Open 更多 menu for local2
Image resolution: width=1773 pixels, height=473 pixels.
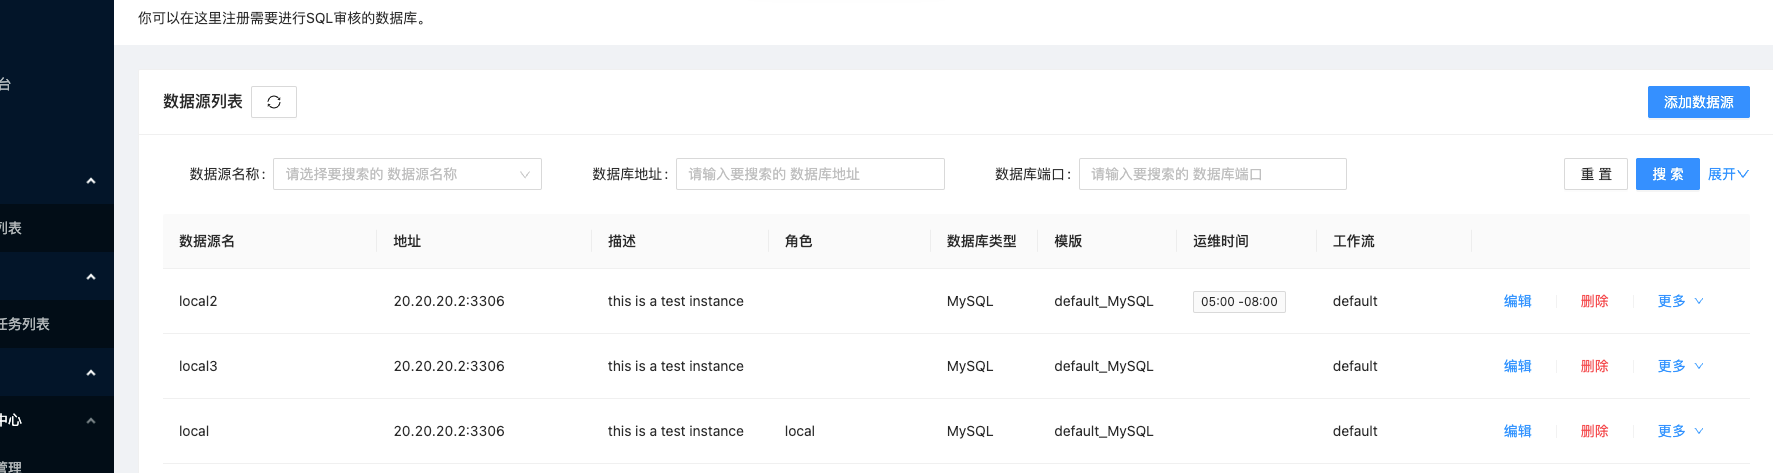[x=1680, y=301]
